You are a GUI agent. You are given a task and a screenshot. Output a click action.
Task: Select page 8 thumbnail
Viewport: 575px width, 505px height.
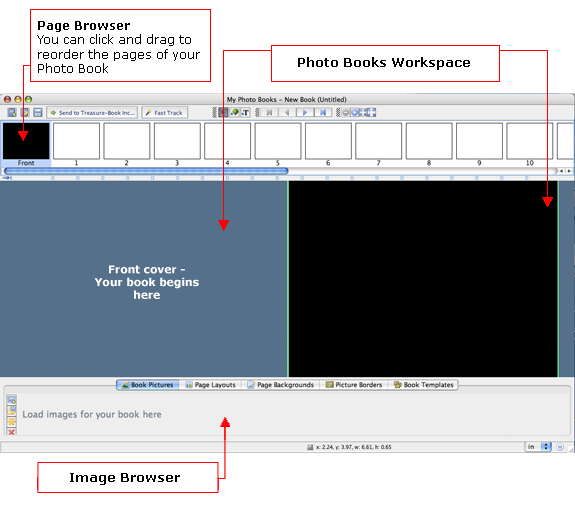pyautogui.click(x=429, y=141)
